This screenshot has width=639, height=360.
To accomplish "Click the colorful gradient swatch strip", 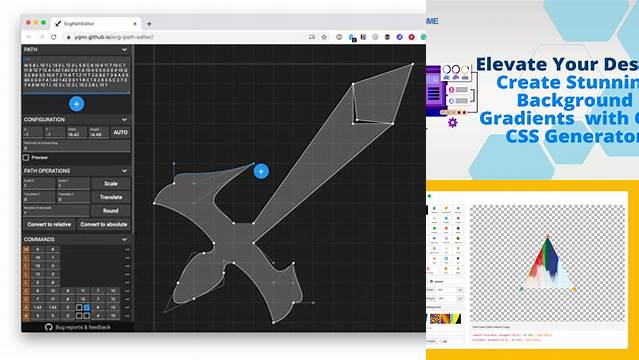I will pyautogui.click(x=445, y=318).
